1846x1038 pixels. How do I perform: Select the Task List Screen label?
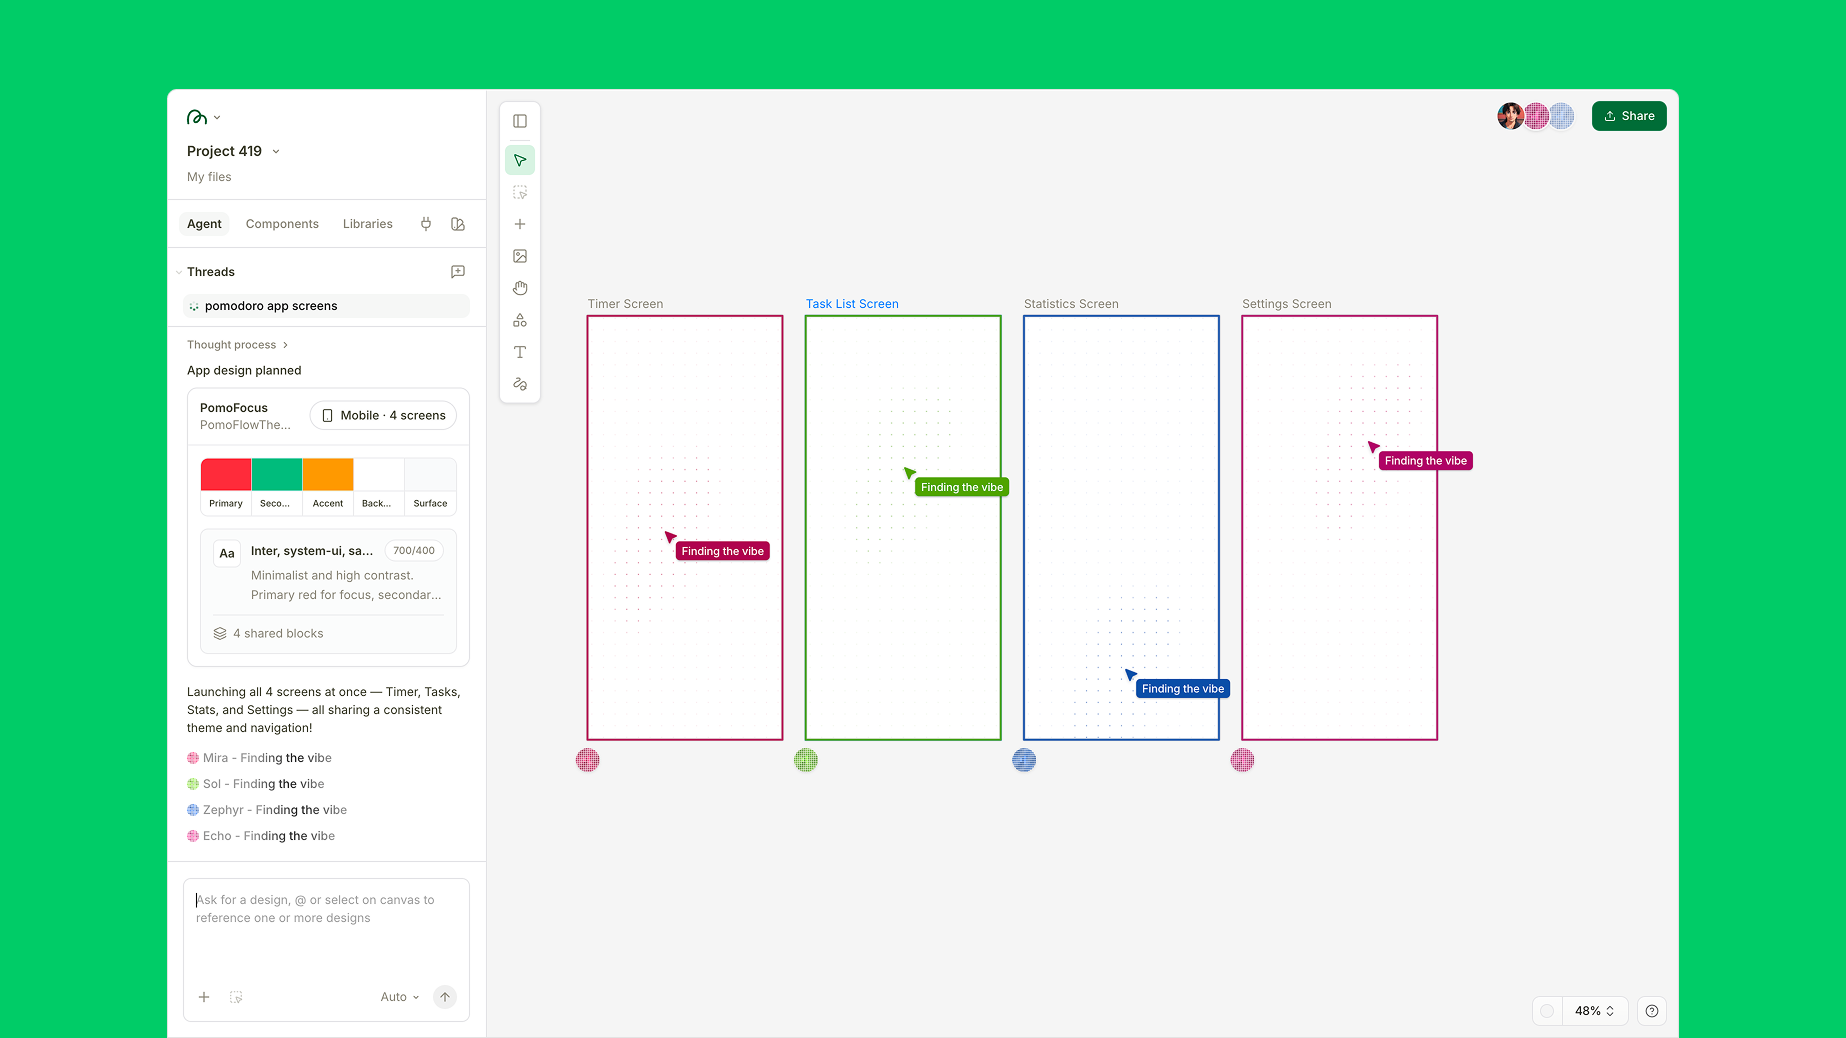tap(852, 304)
